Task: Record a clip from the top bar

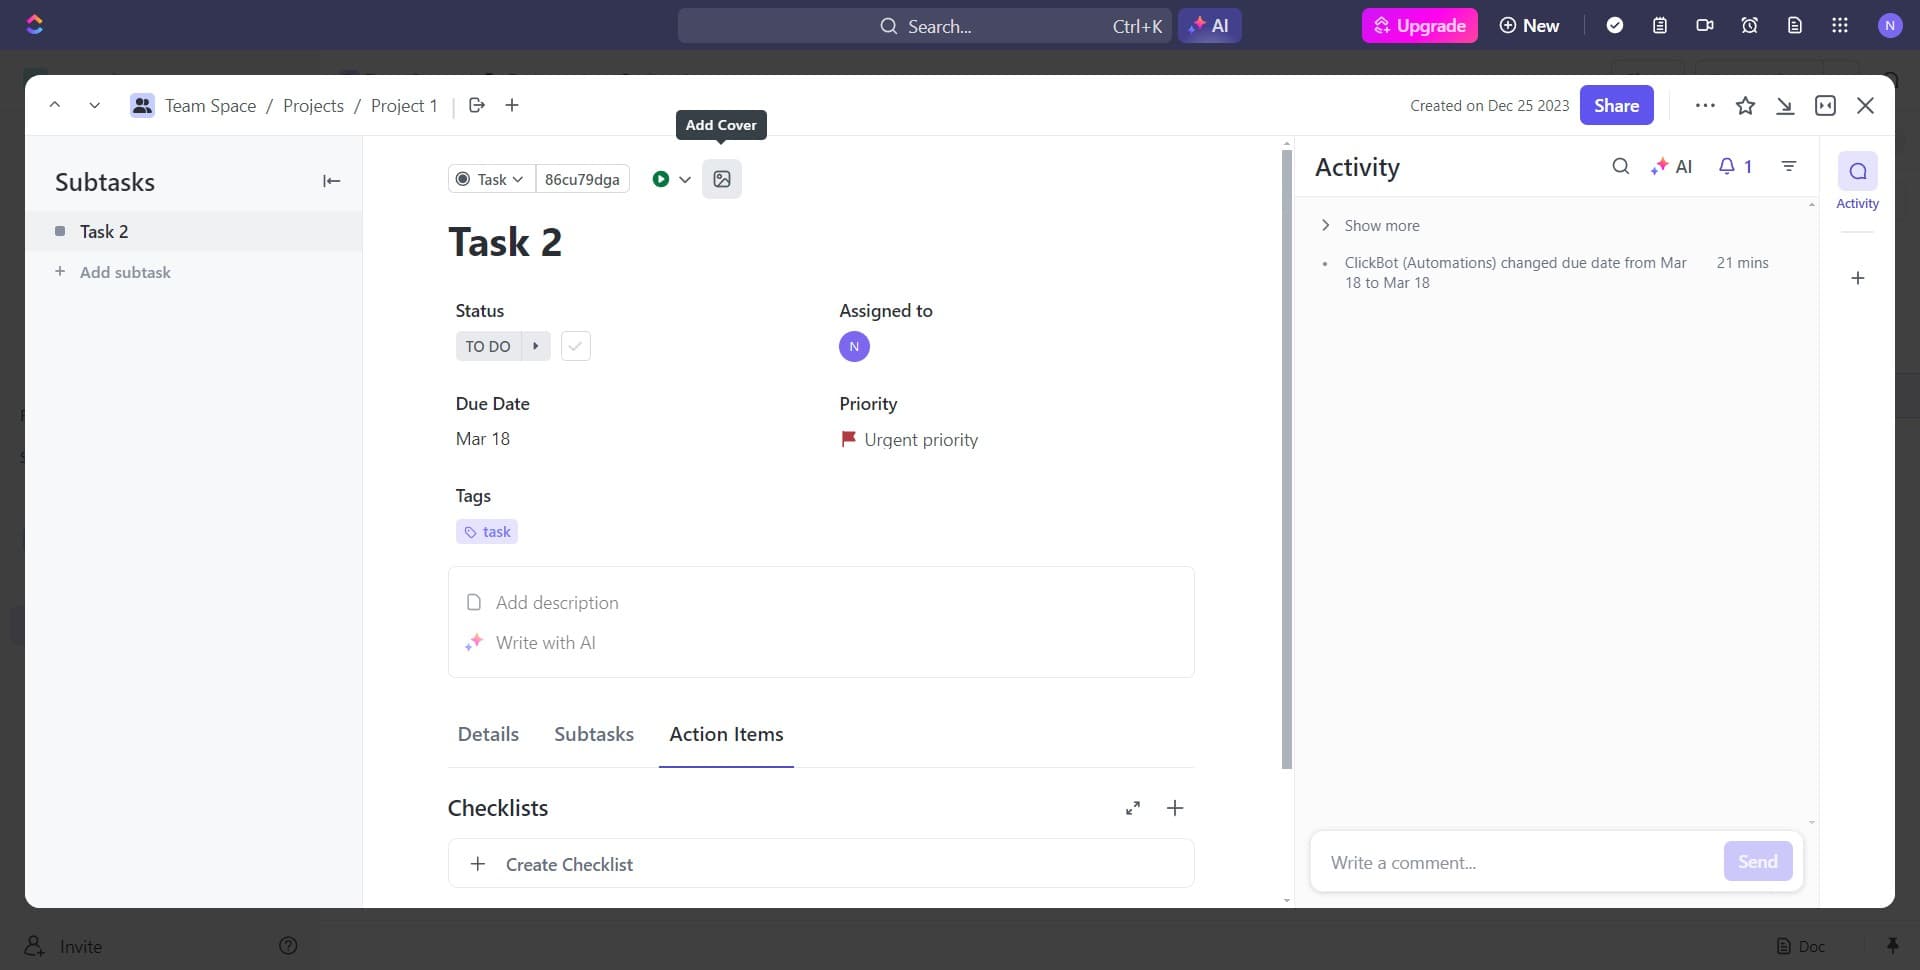Action: (x=1705, y=25)
